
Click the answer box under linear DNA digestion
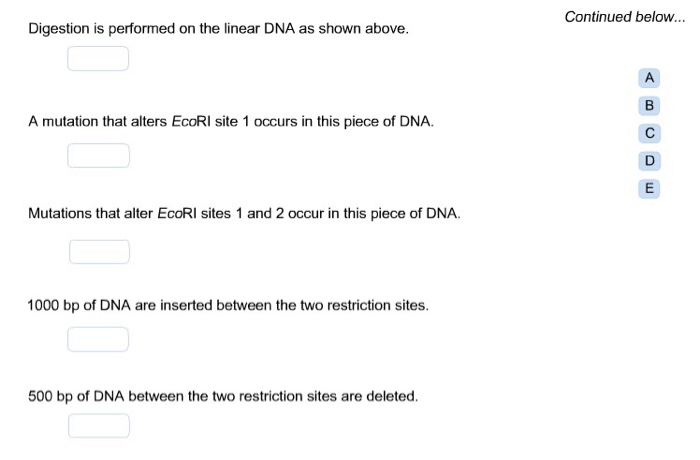coord(98,59)
